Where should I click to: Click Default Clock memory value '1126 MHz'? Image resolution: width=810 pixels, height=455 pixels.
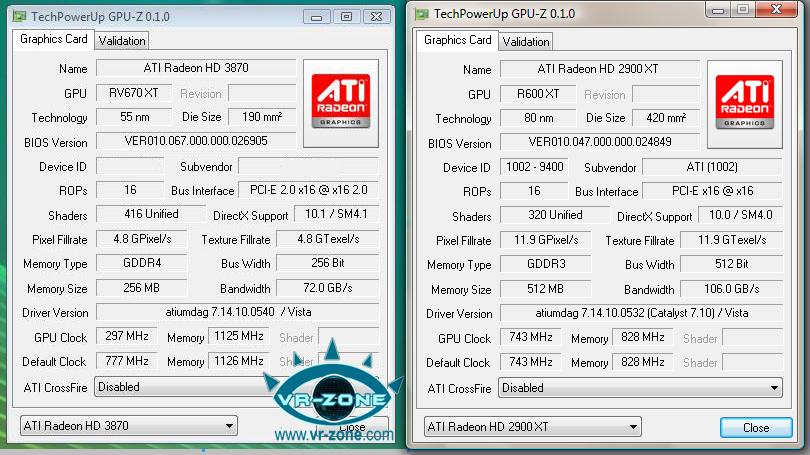[239, 360]
